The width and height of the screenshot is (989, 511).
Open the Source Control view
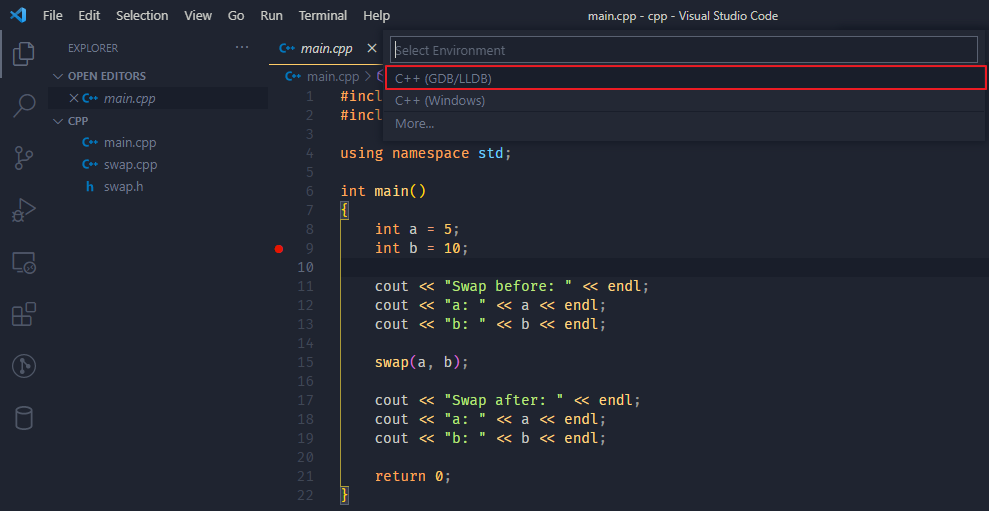(x=24, y=158)
